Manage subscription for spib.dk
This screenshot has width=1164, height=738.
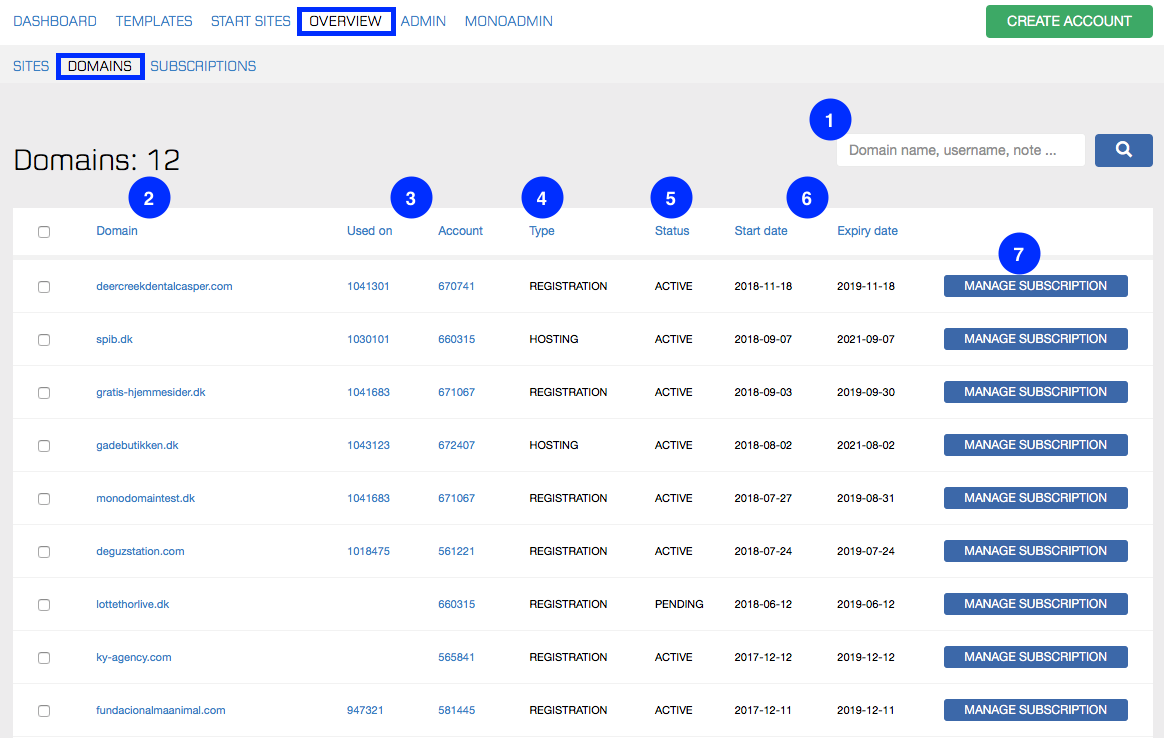point(1036,339)
